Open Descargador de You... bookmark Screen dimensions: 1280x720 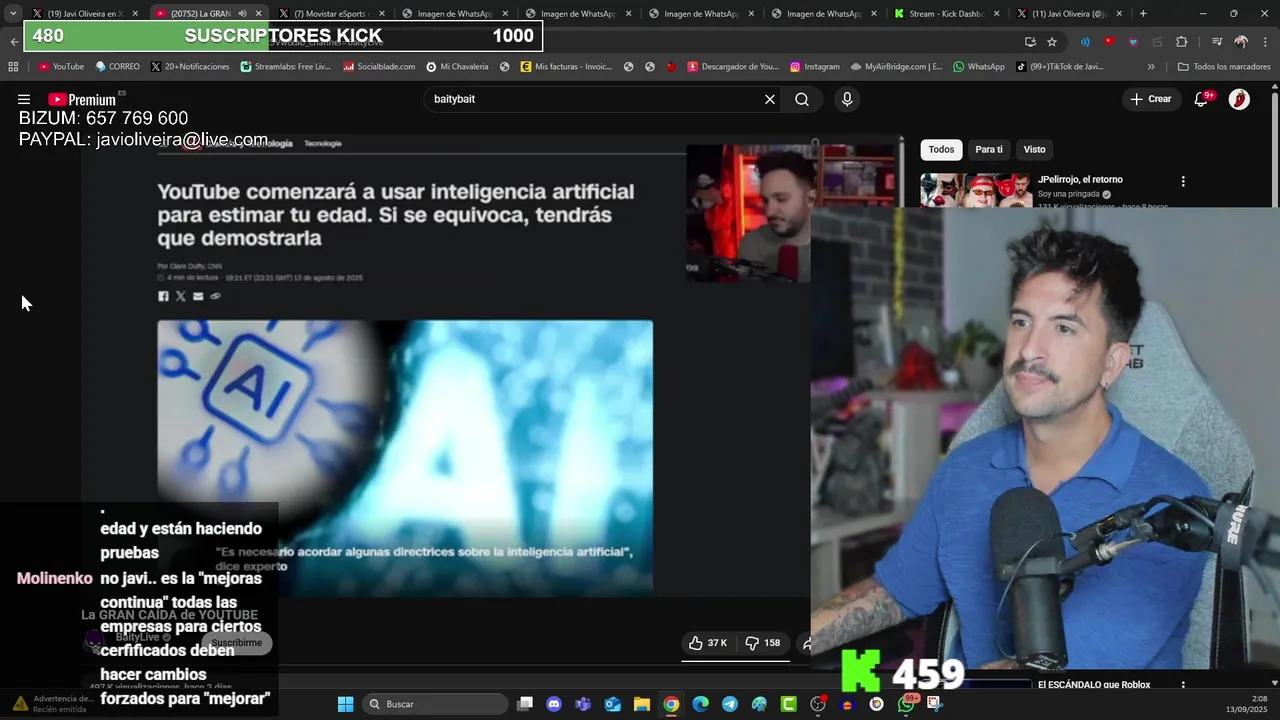click(733, 67)
